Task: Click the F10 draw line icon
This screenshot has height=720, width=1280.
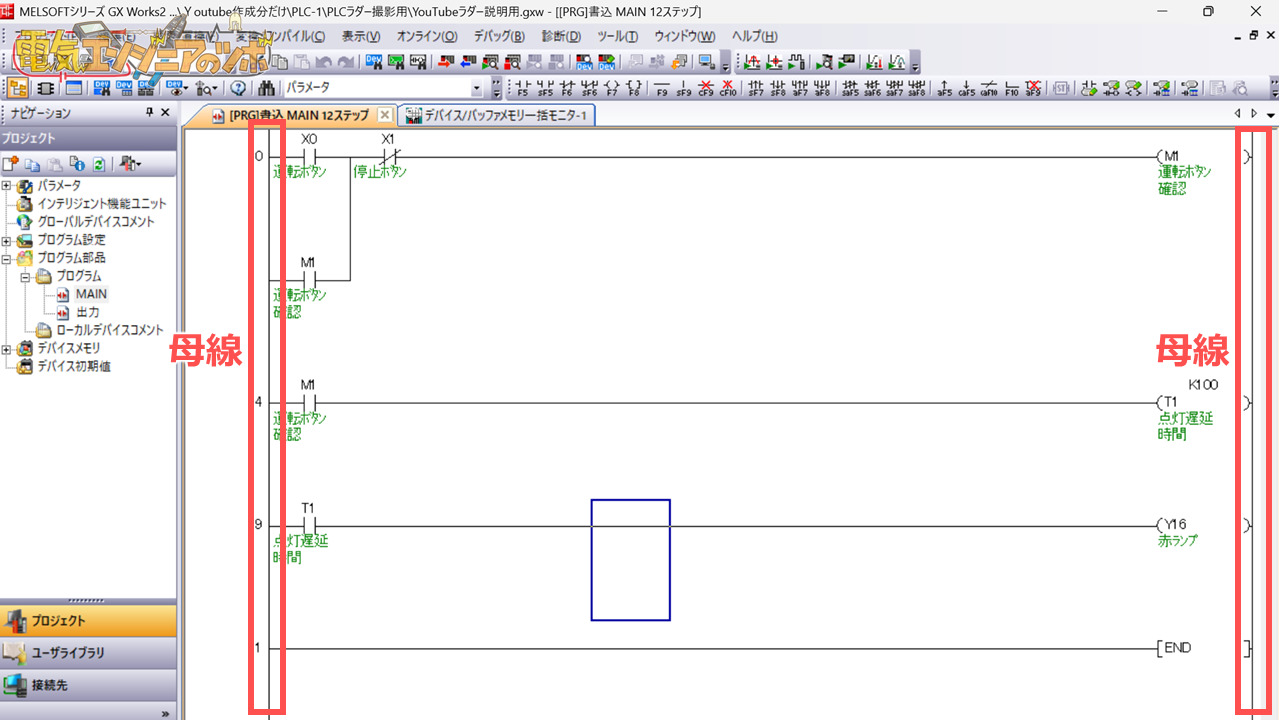Action: 1011,88
